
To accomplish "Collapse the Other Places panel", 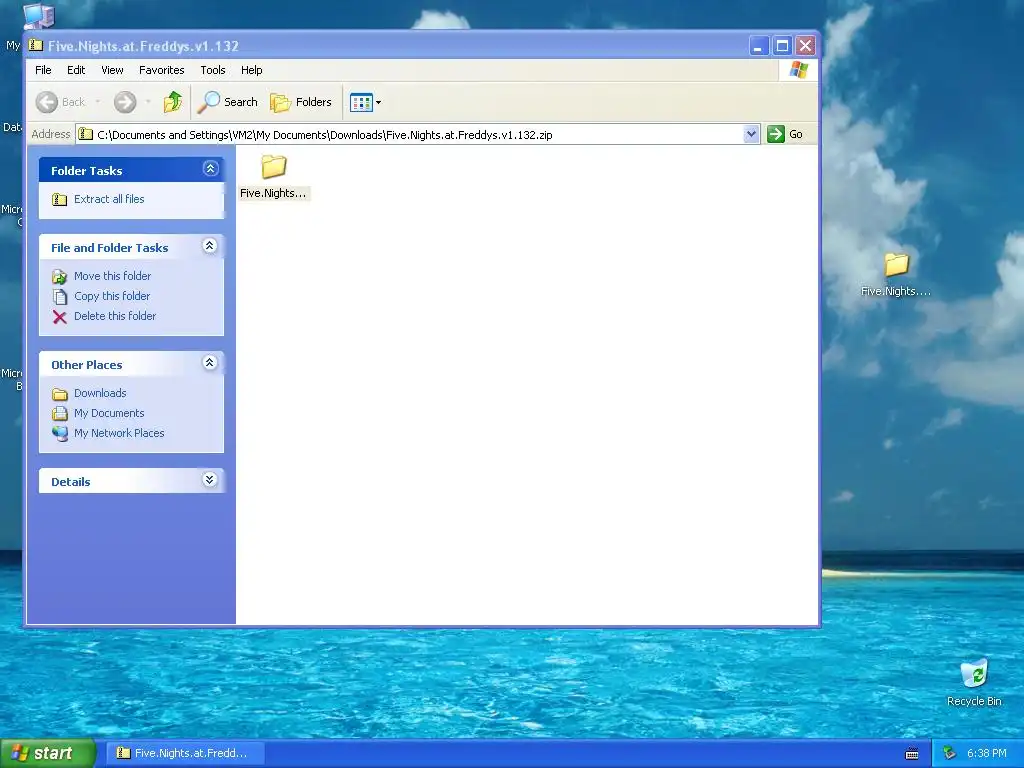I will pyautogui.click(x=210, y=363).
